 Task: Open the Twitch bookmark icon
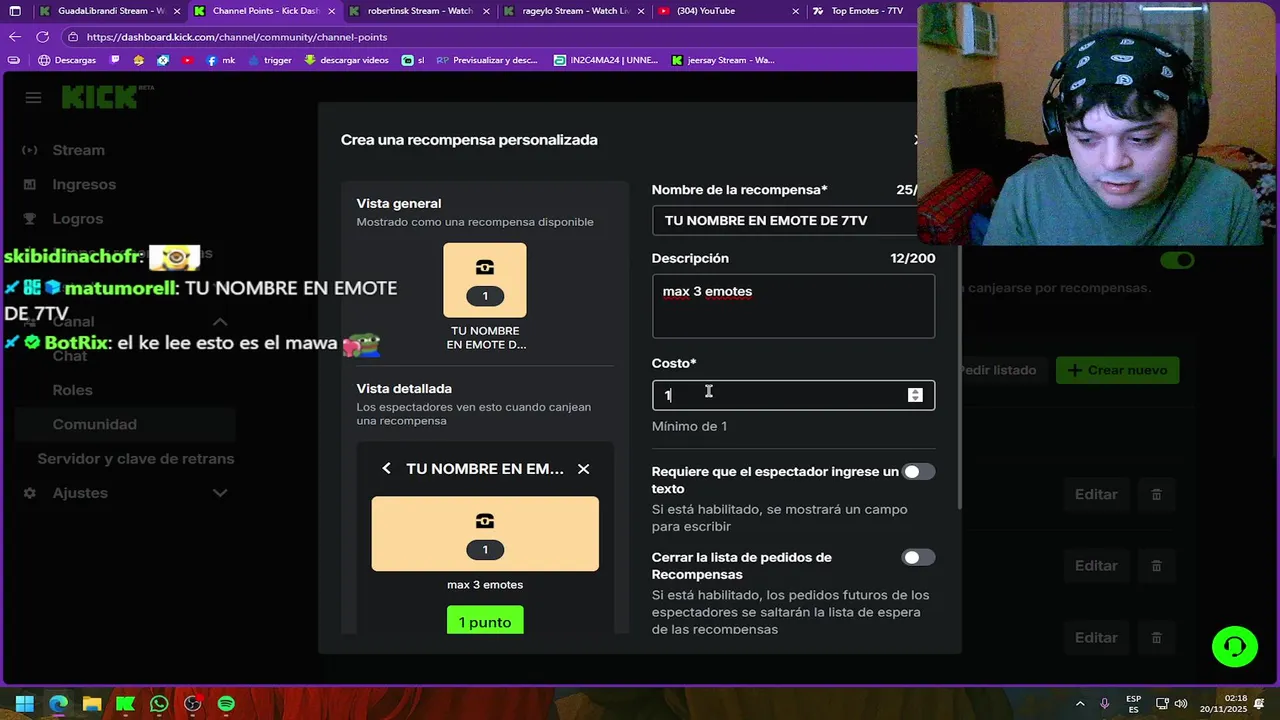[114, 60]
